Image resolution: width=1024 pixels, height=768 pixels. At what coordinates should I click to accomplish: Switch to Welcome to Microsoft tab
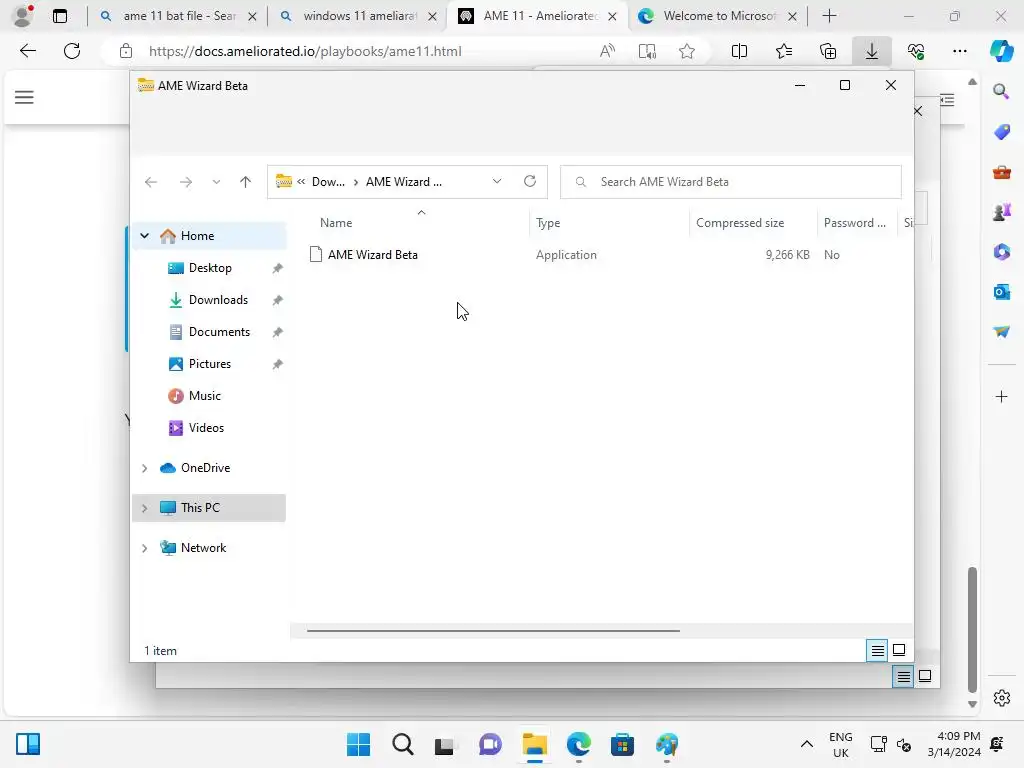click(718, 16)
